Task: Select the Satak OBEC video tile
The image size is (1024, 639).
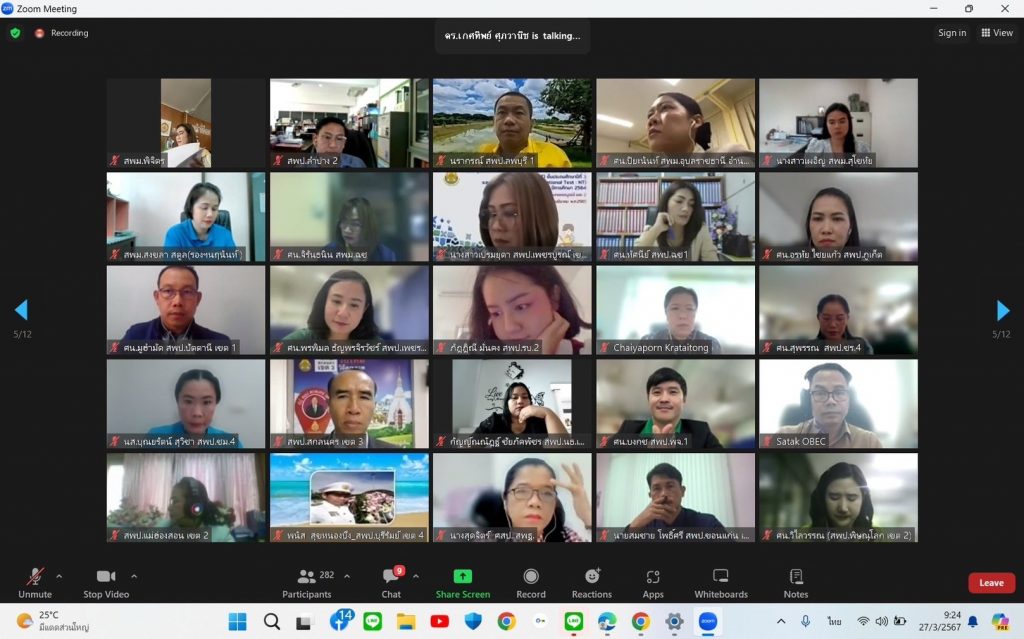Action: tap(839, 404)
